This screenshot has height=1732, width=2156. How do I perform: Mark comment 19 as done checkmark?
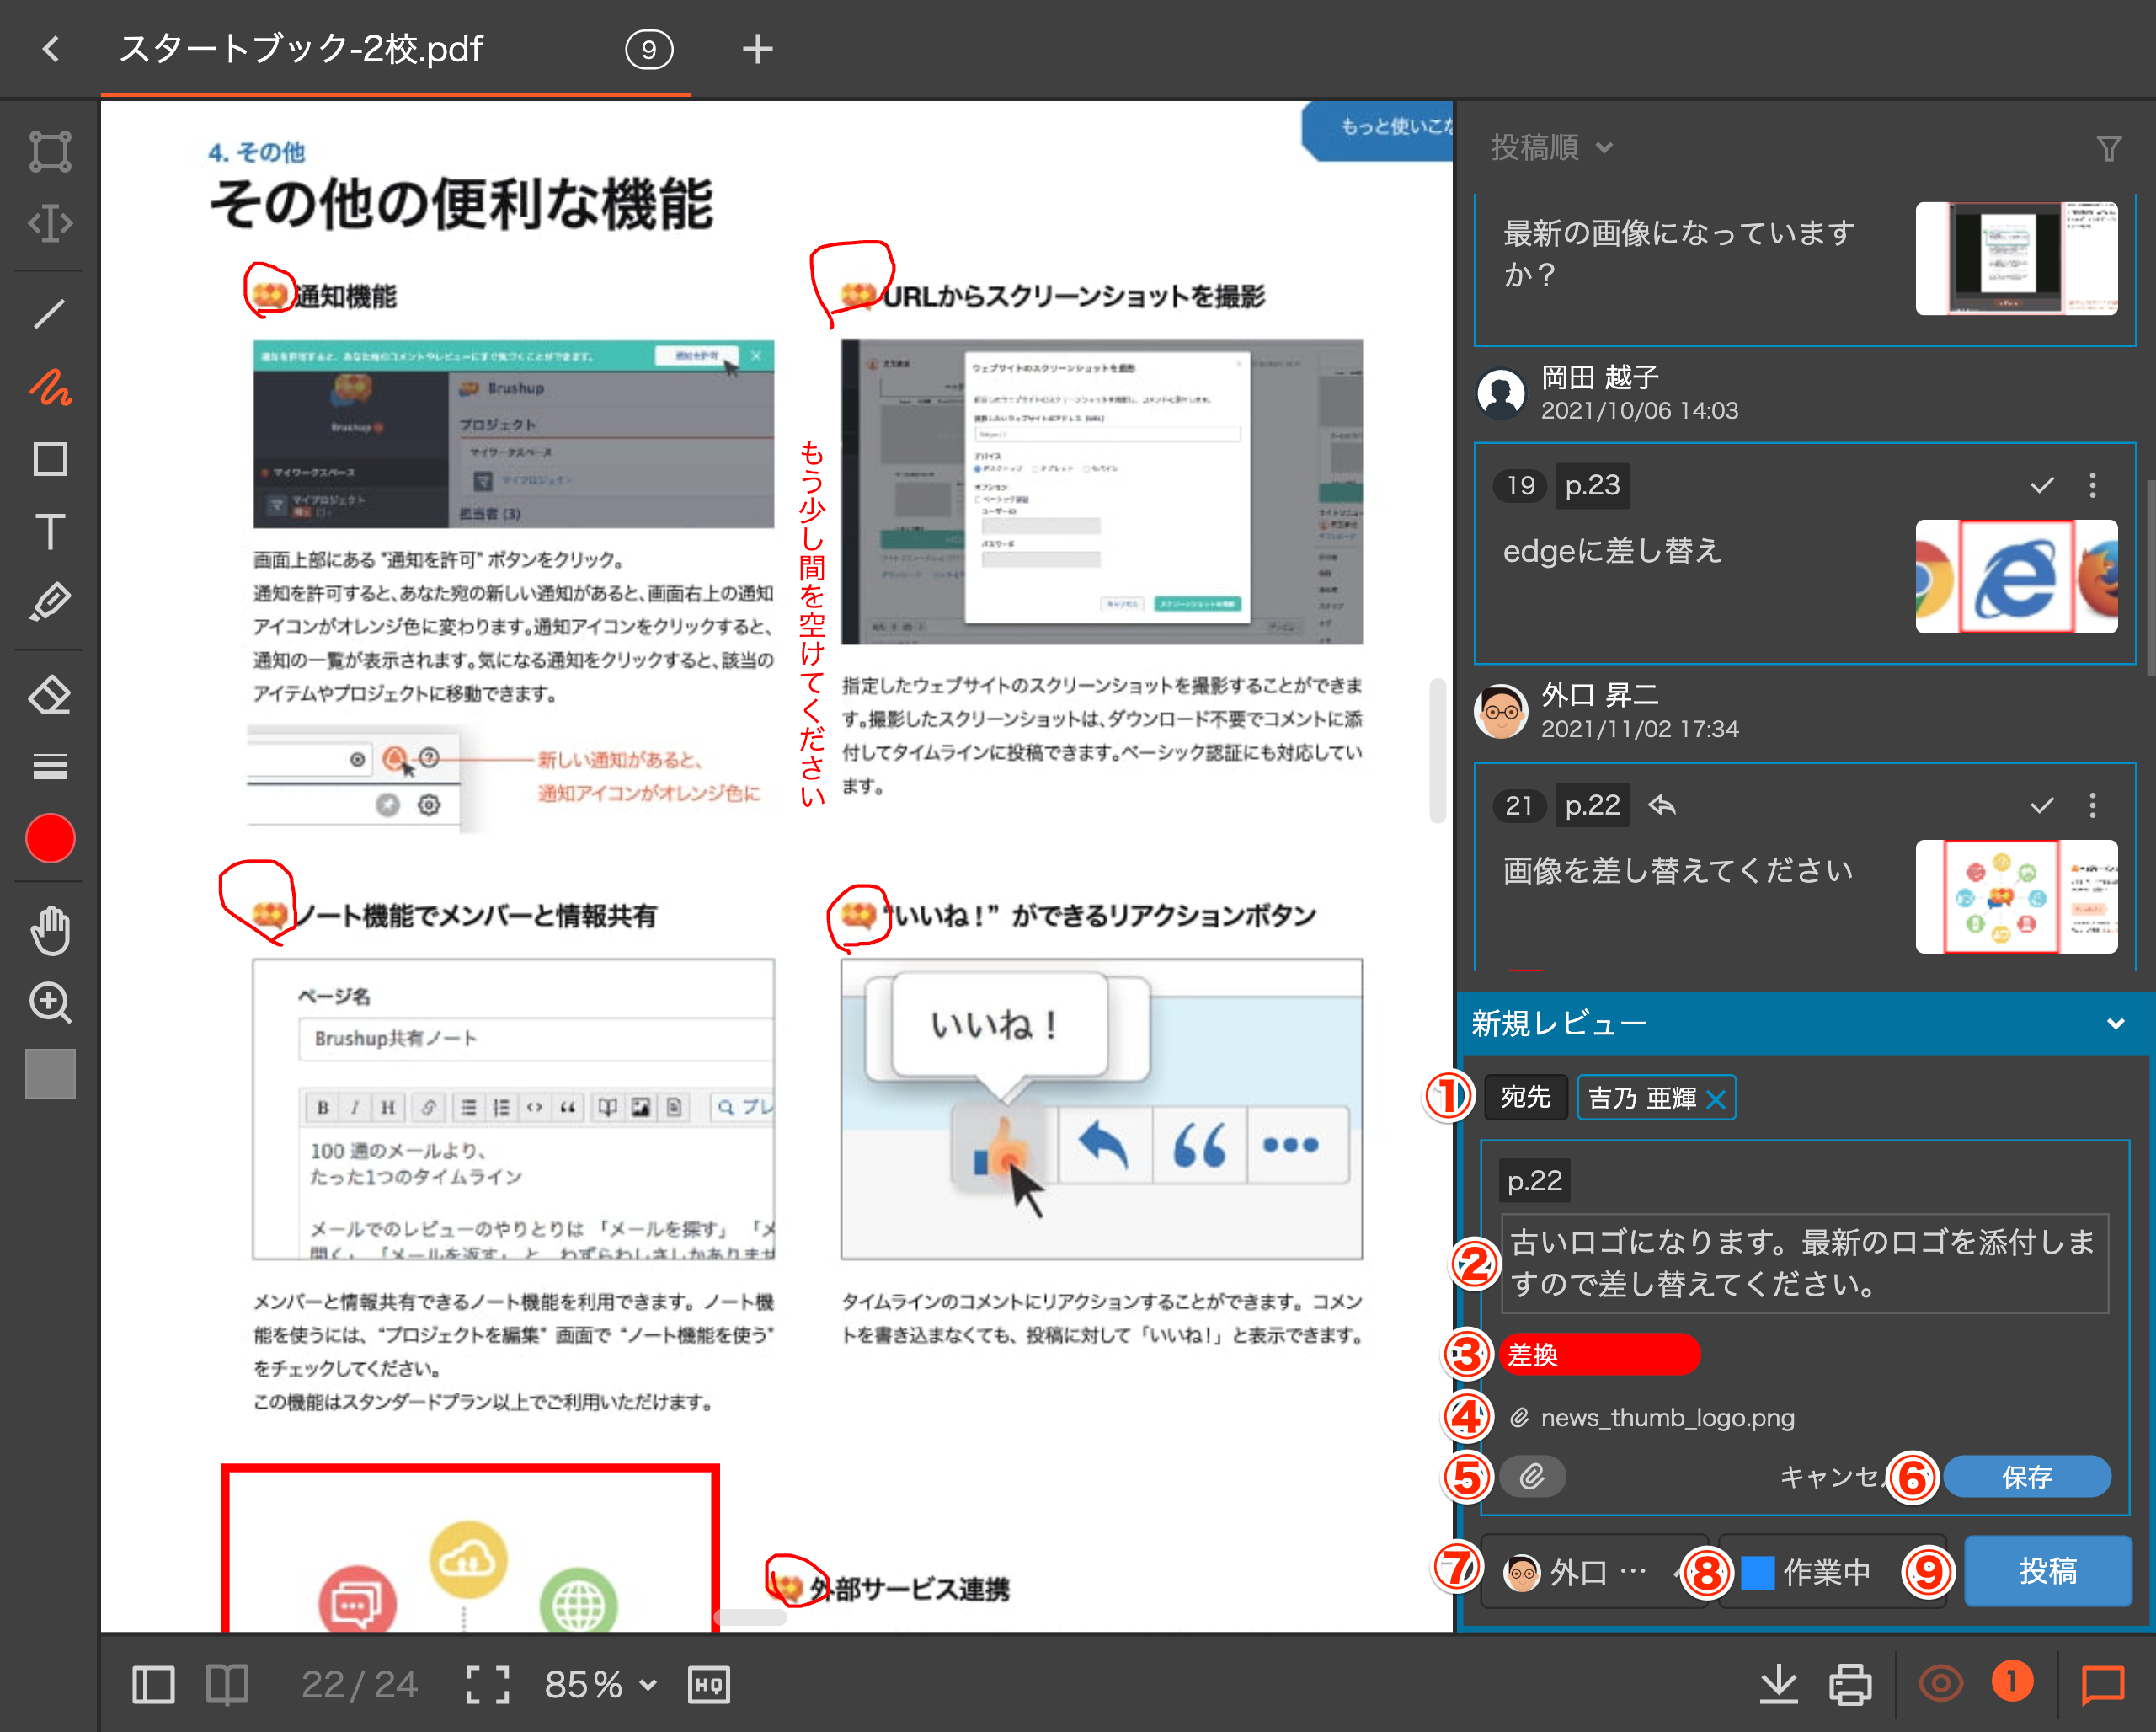[x=2042, y=485]
